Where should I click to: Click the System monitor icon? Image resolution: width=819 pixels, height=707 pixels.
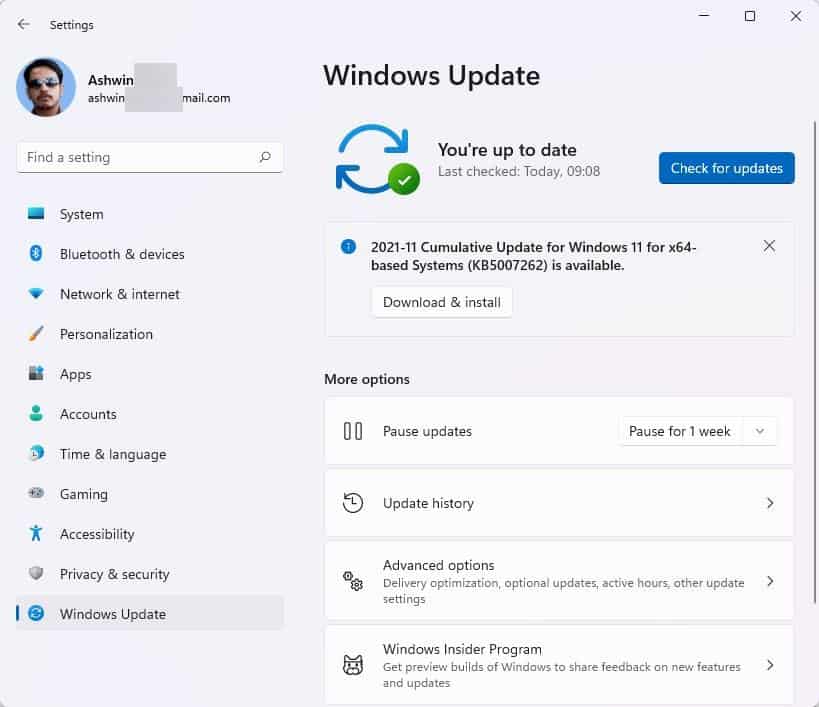36,214
